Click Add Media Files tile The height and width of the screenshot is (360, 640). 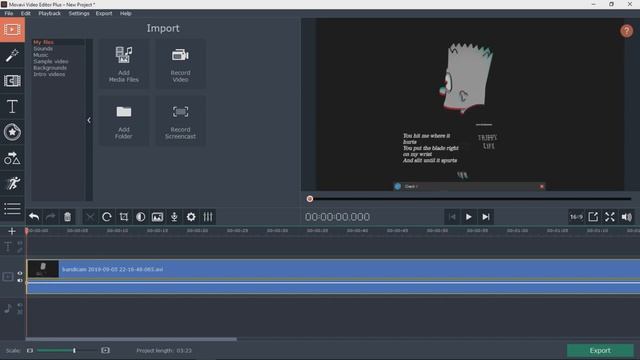pos(124,64)
